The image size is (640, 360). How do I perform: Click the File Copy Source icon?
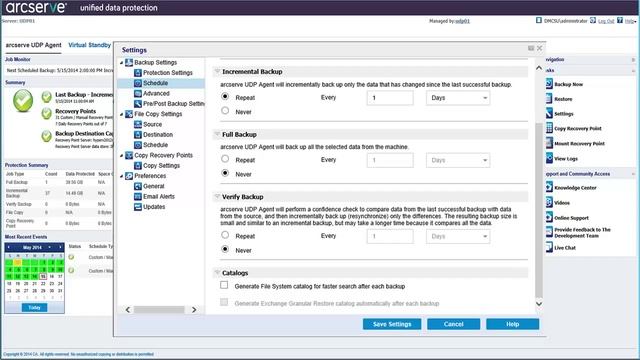138,124
